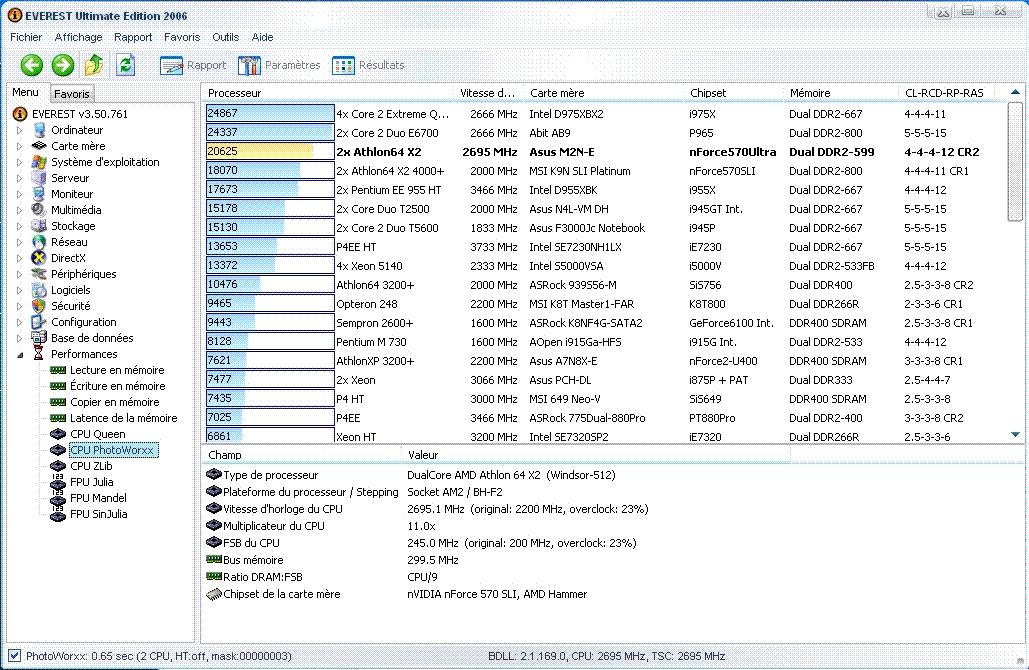
Task: Select the Système d'exploitation Windows icon
Action: point(39,162)
